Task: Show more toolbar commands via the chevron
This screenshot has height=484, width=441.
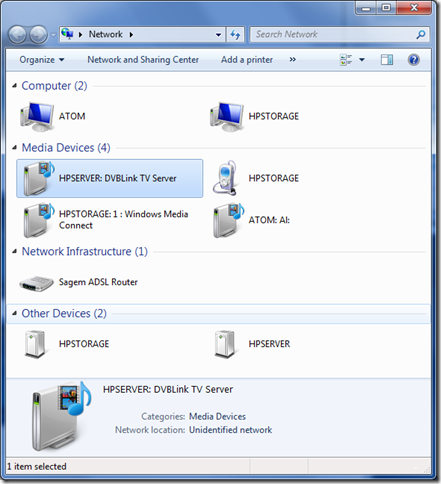Action: tap(292, 60)
